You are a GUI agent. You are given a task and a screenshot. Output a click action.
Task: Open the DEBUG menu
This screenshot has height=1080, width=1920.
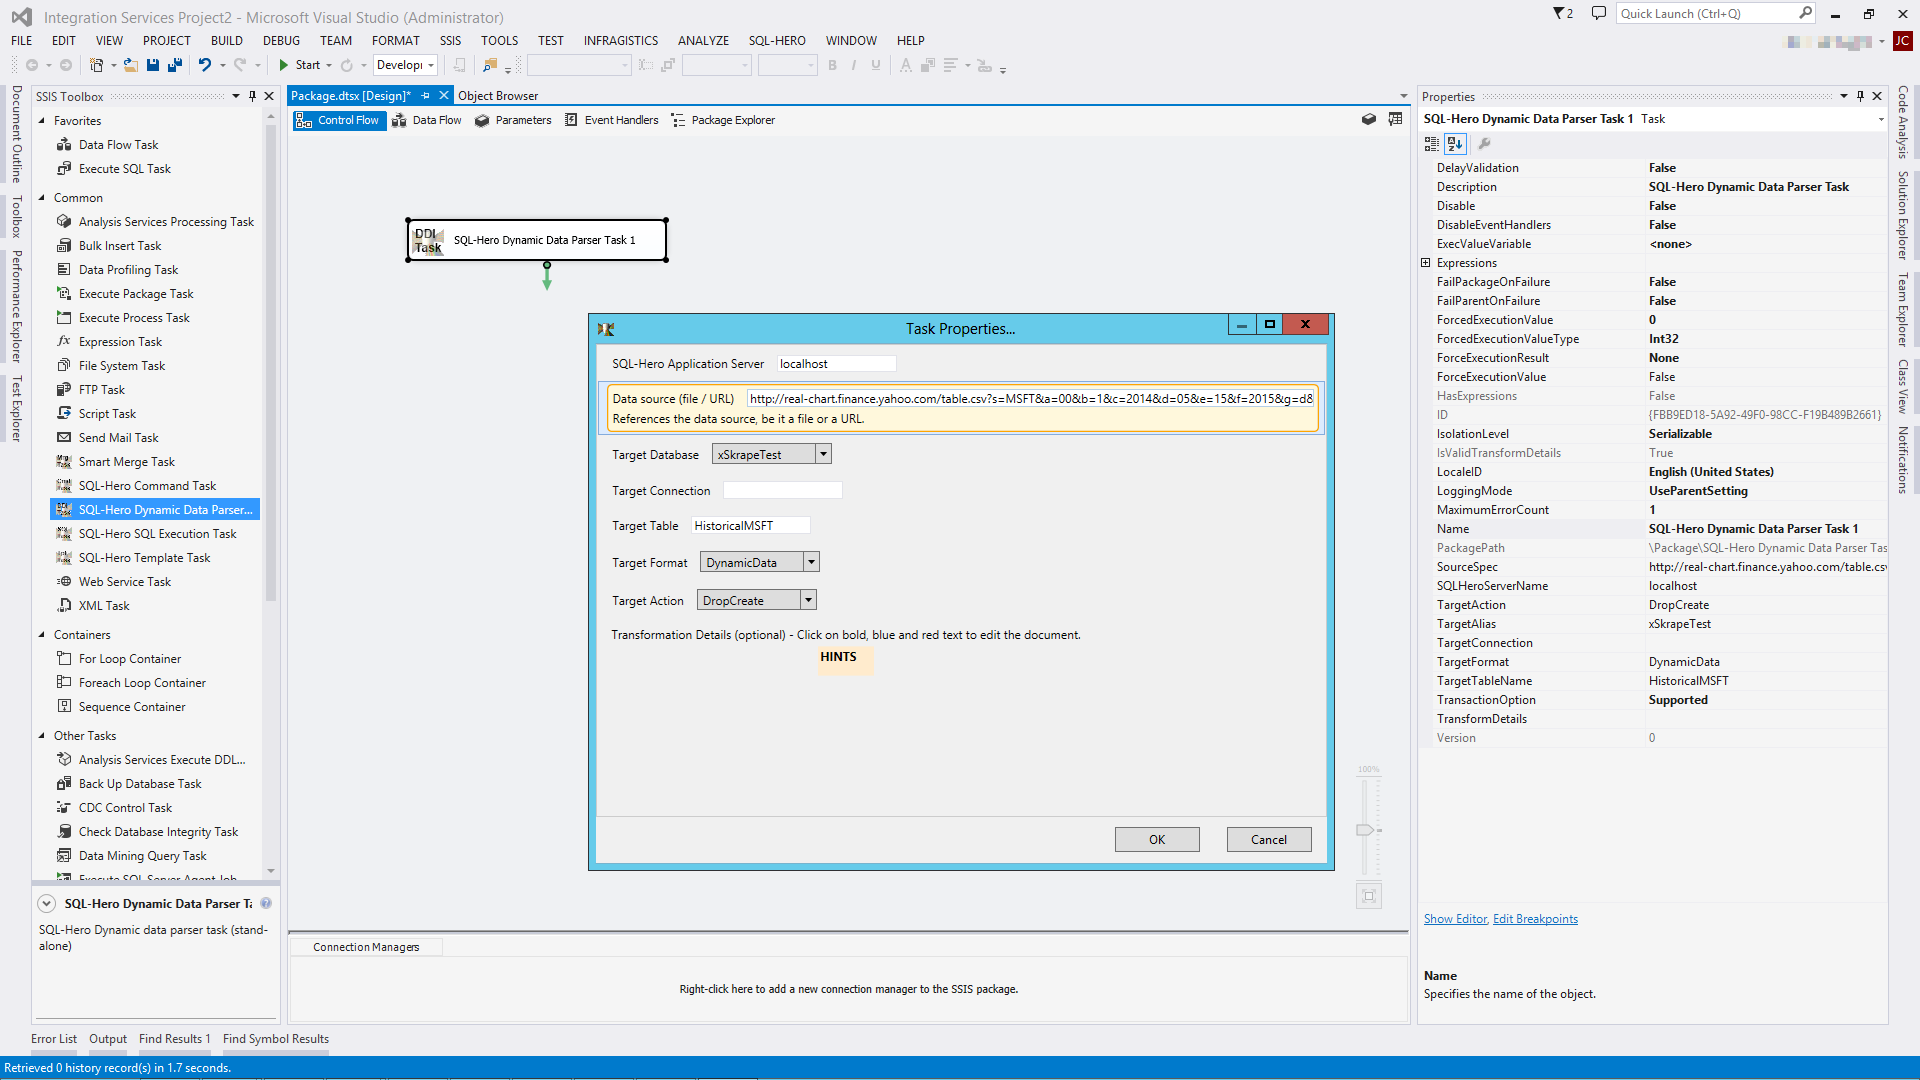pos(281,41)
